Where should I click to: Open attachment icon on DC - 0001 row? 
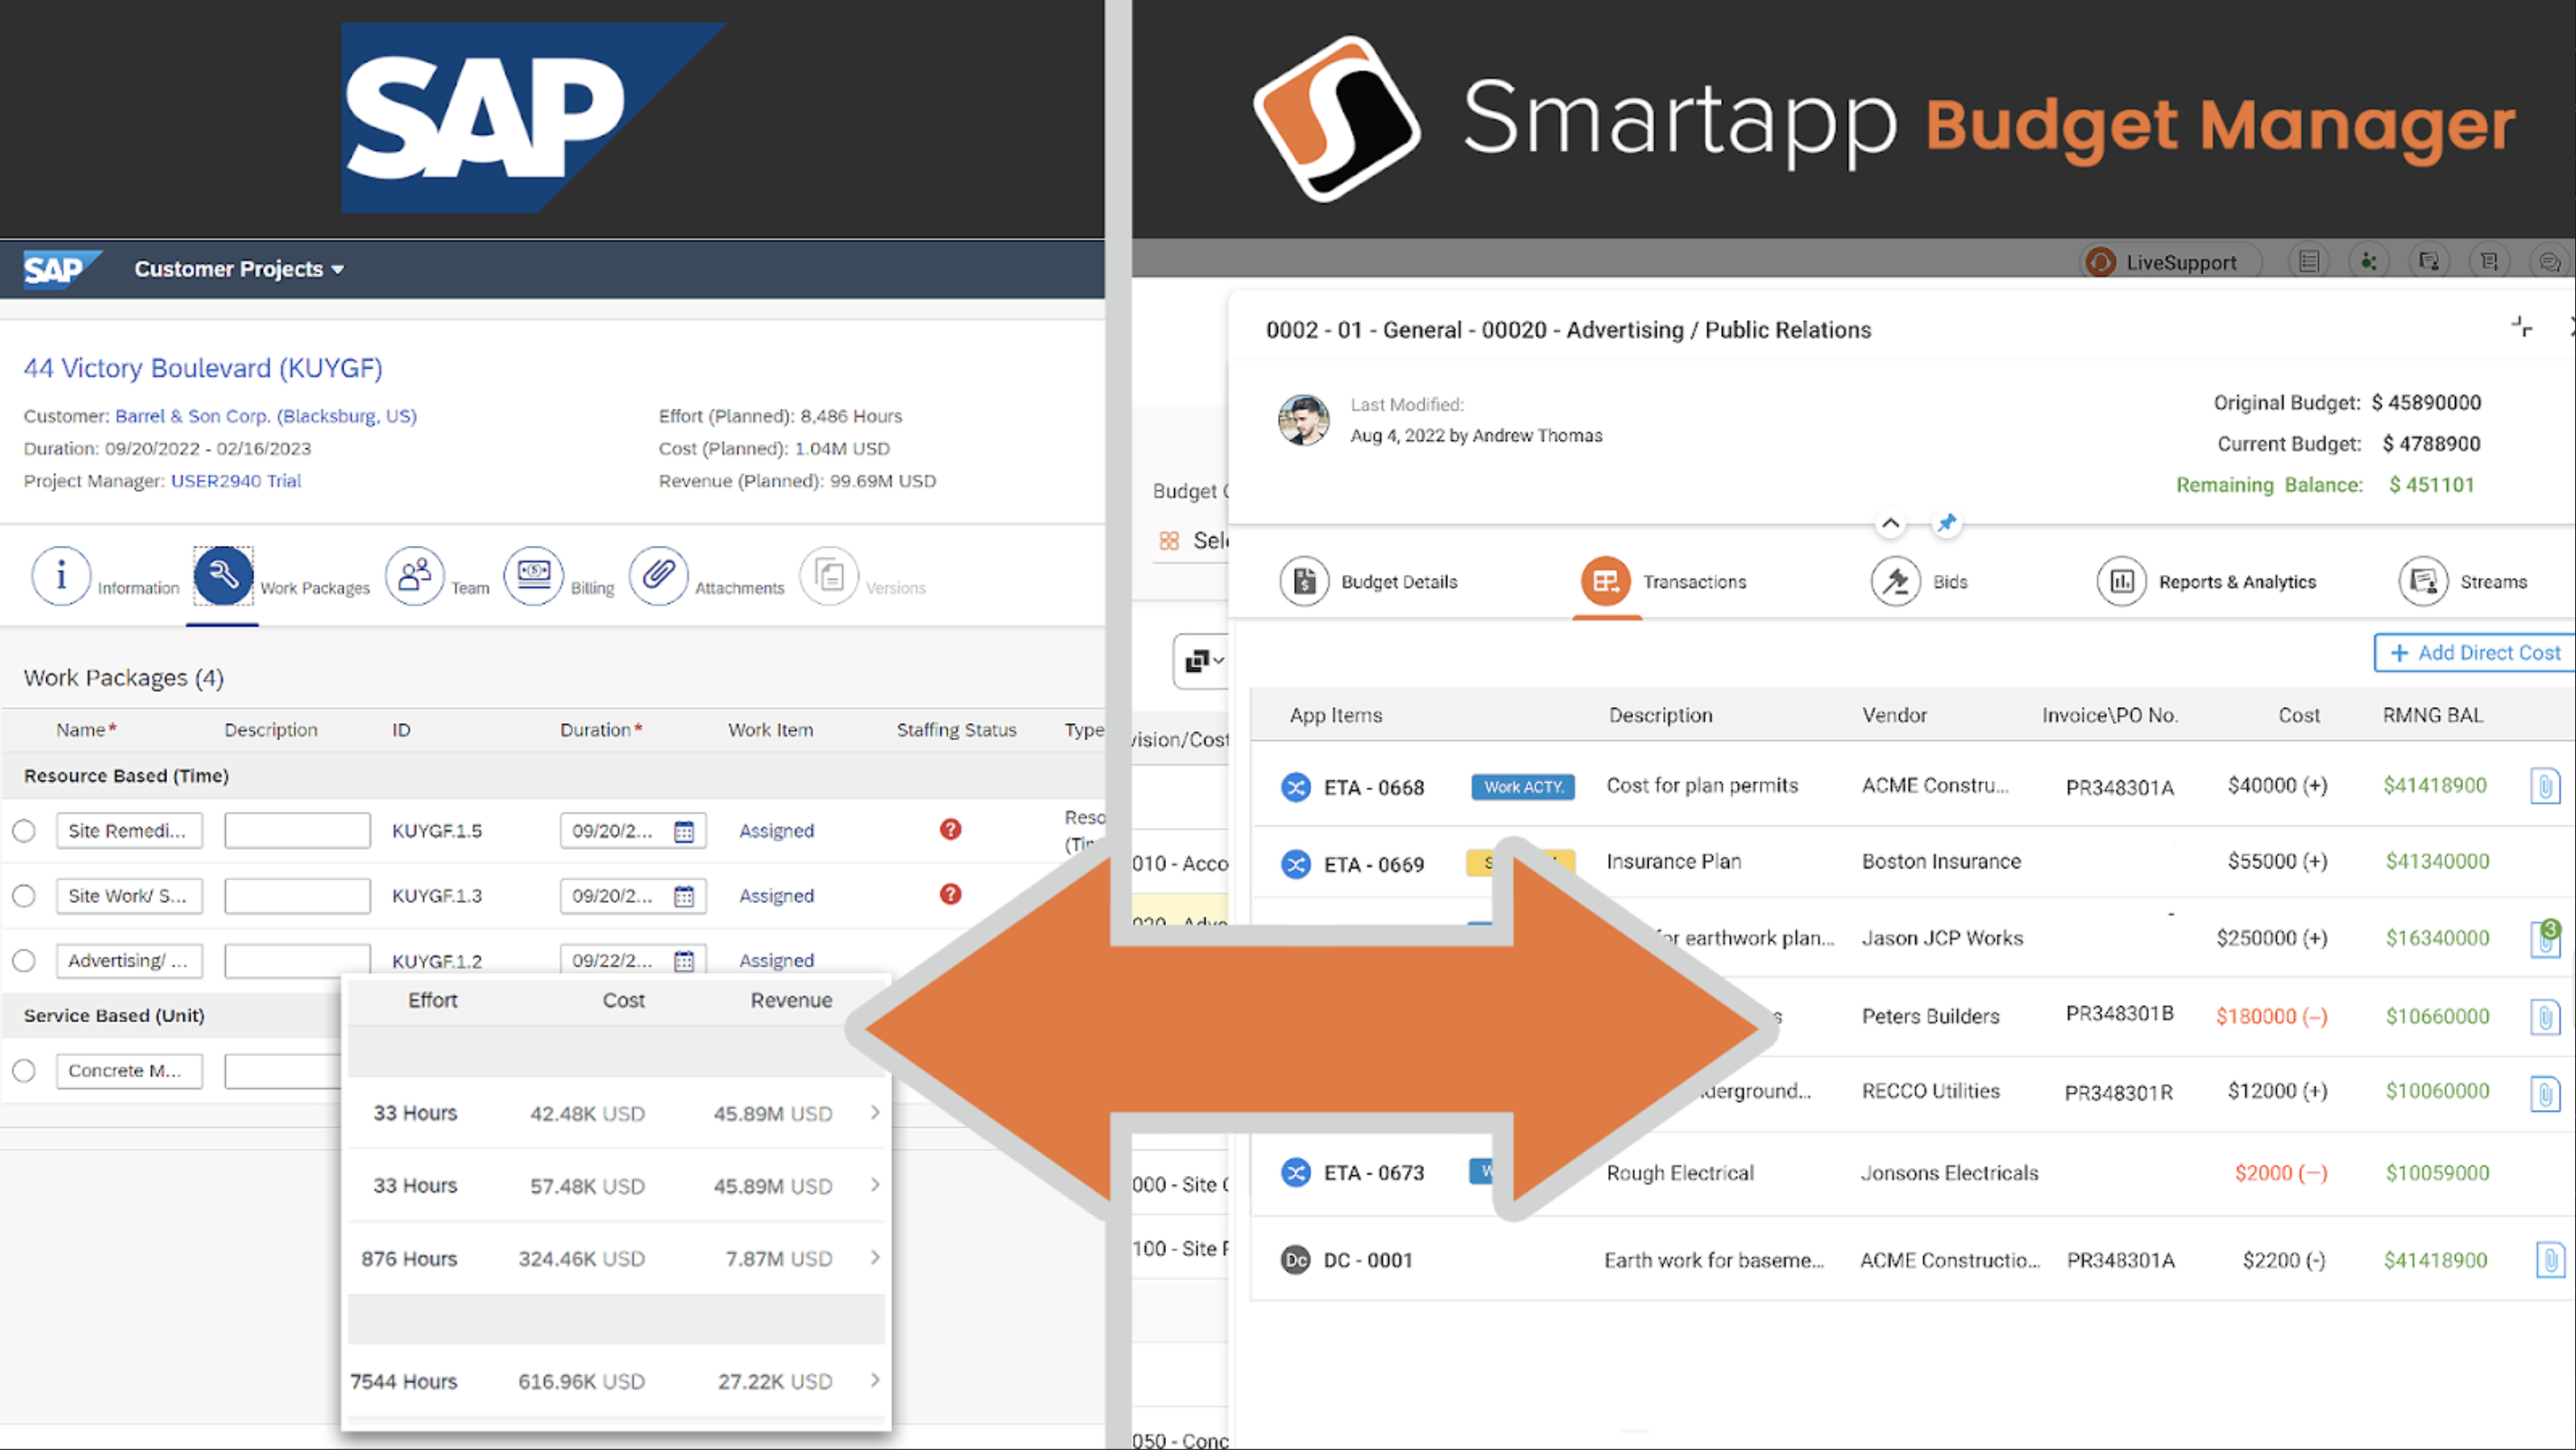pos(2550,1260)
